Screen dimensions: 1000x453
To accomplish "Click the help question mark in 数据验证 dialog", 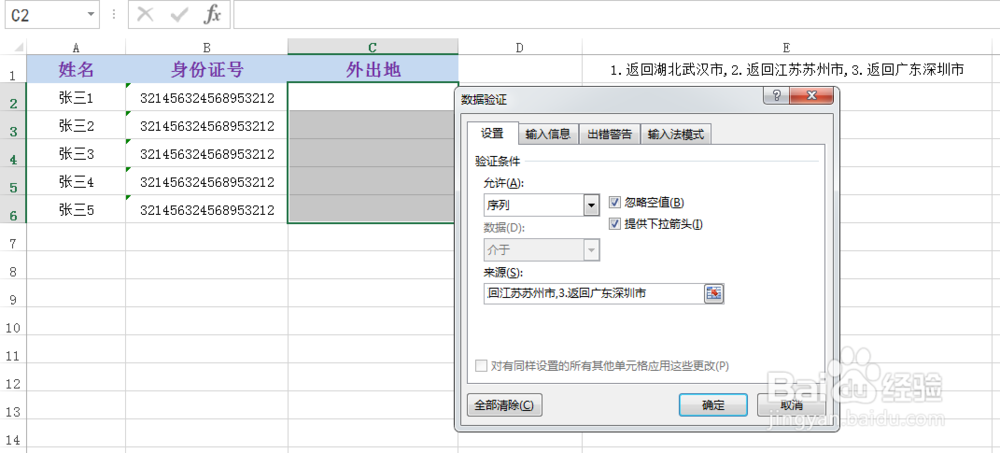I will pos(776,96).
